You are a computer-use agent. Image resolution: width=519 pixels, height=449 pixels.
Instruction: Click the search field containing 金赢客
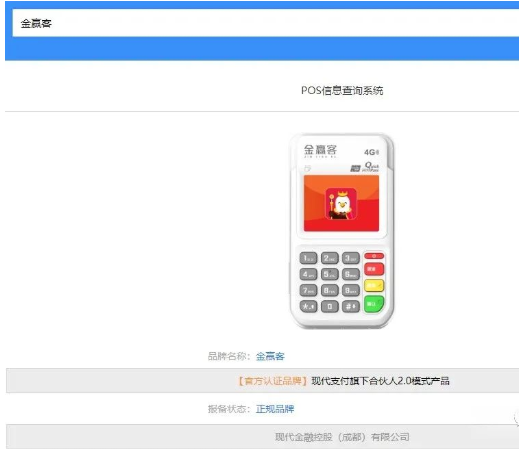point(266,23)
